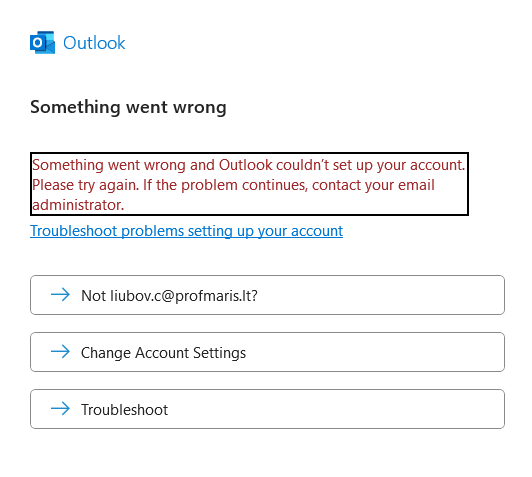Select the blue Outlook wordmark text
532x477 pixels.
[x=94, y=43]
